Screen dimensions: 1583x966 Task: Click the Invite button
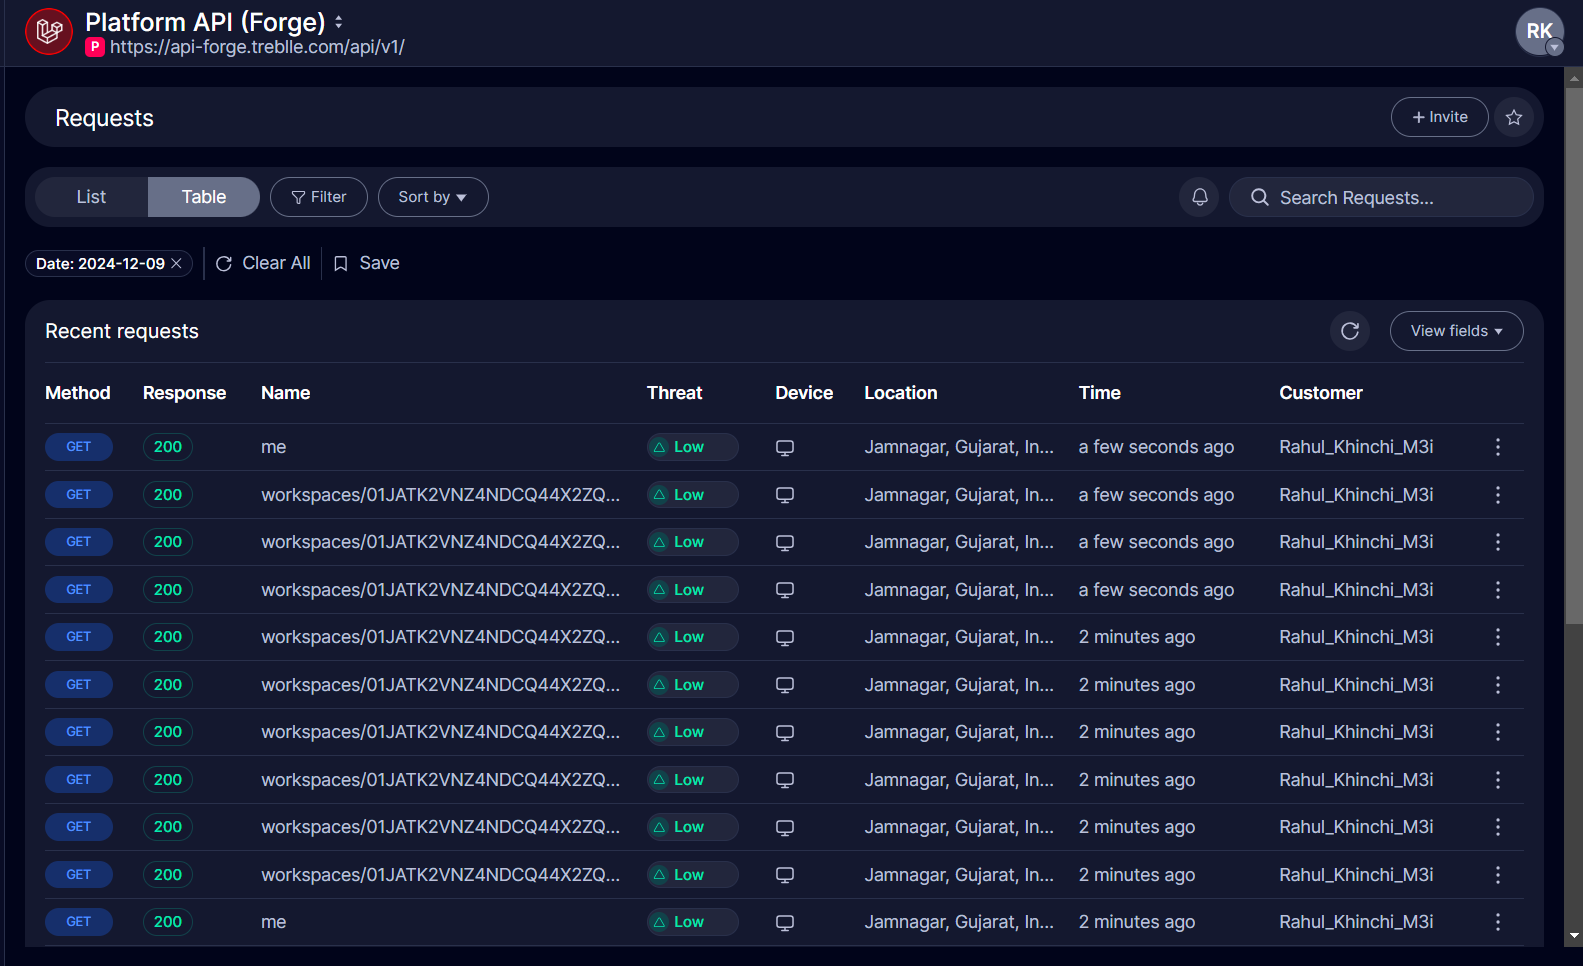[1439, 117]
